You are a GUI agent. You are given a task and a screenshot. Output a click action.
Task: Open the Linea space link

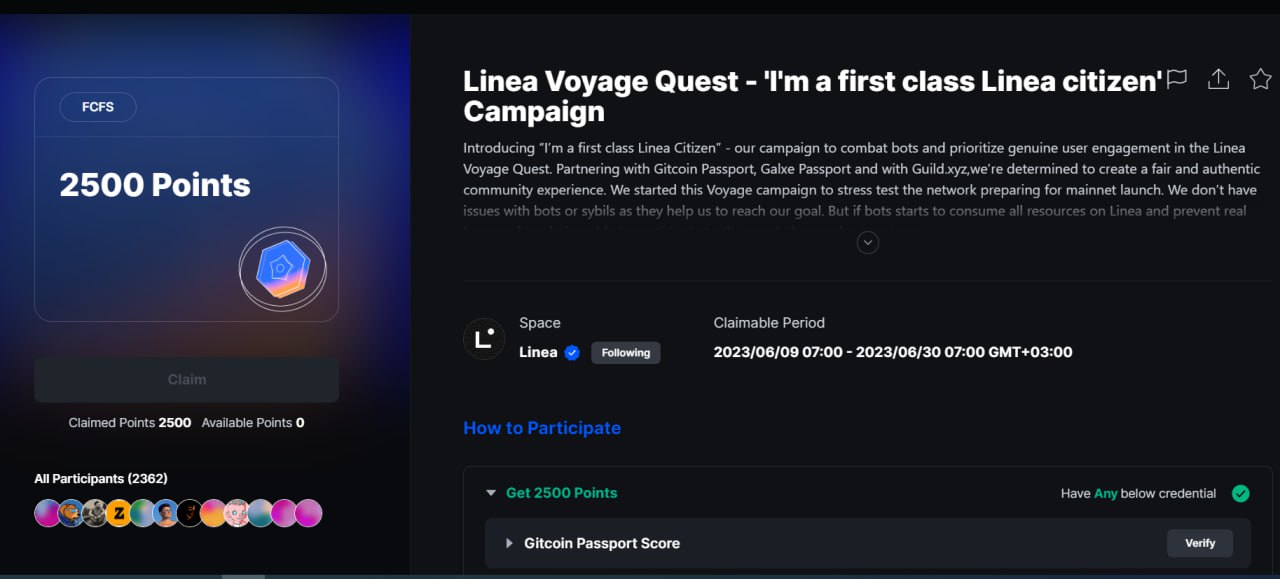click(538, 353)
